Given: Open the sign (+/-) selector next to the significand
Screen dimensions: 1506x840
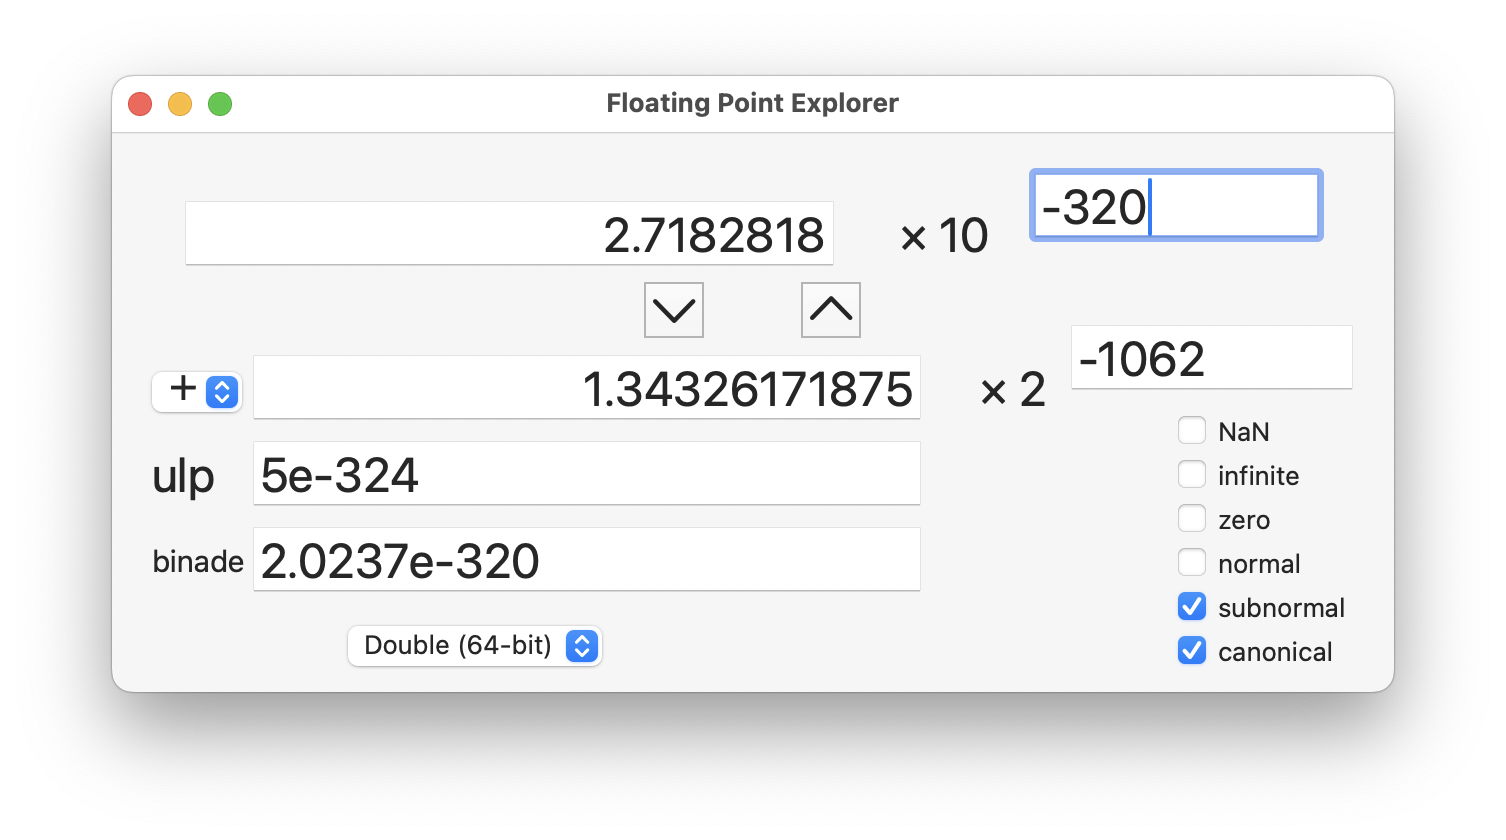Looking at the screenshot, I should point(196,392).
